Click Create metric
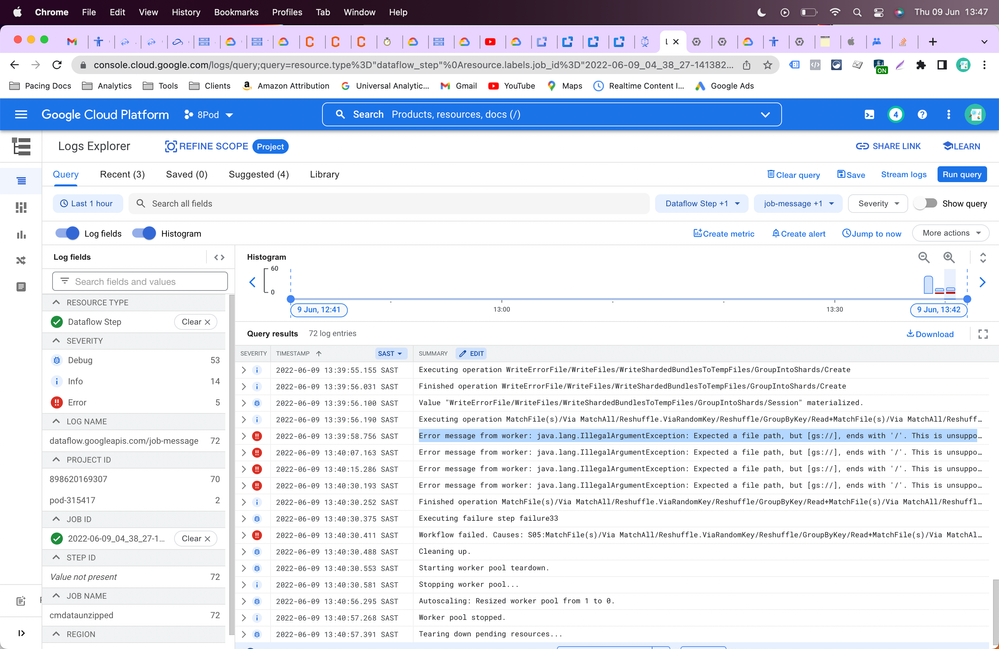999x649 pixels. pyautogui.click(x=724, y=234)
